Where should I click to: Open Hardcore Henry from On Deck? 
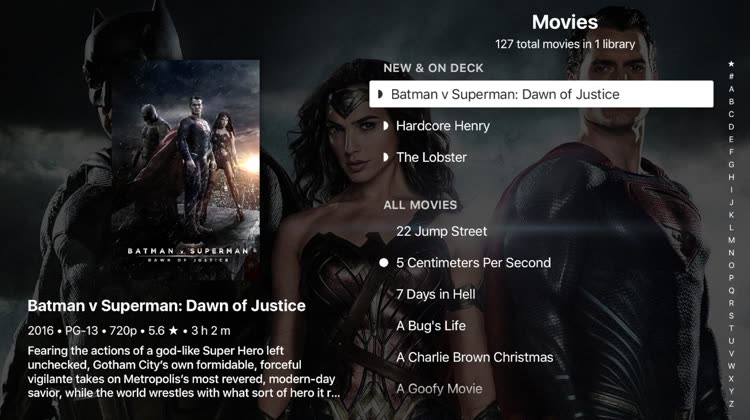443,126
